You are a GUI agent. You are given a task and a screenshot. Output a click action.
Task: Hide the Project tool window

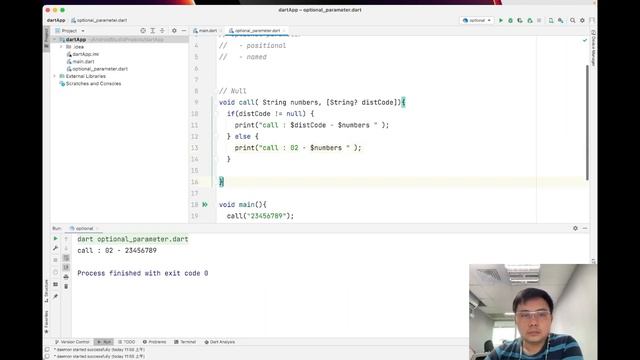point(184,31)
